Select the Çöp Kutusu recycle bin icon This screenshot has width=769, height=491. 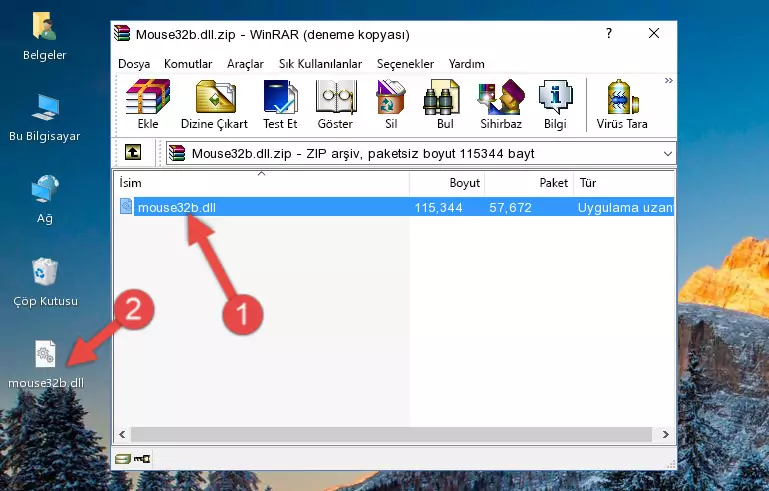(x=45, y=283)
